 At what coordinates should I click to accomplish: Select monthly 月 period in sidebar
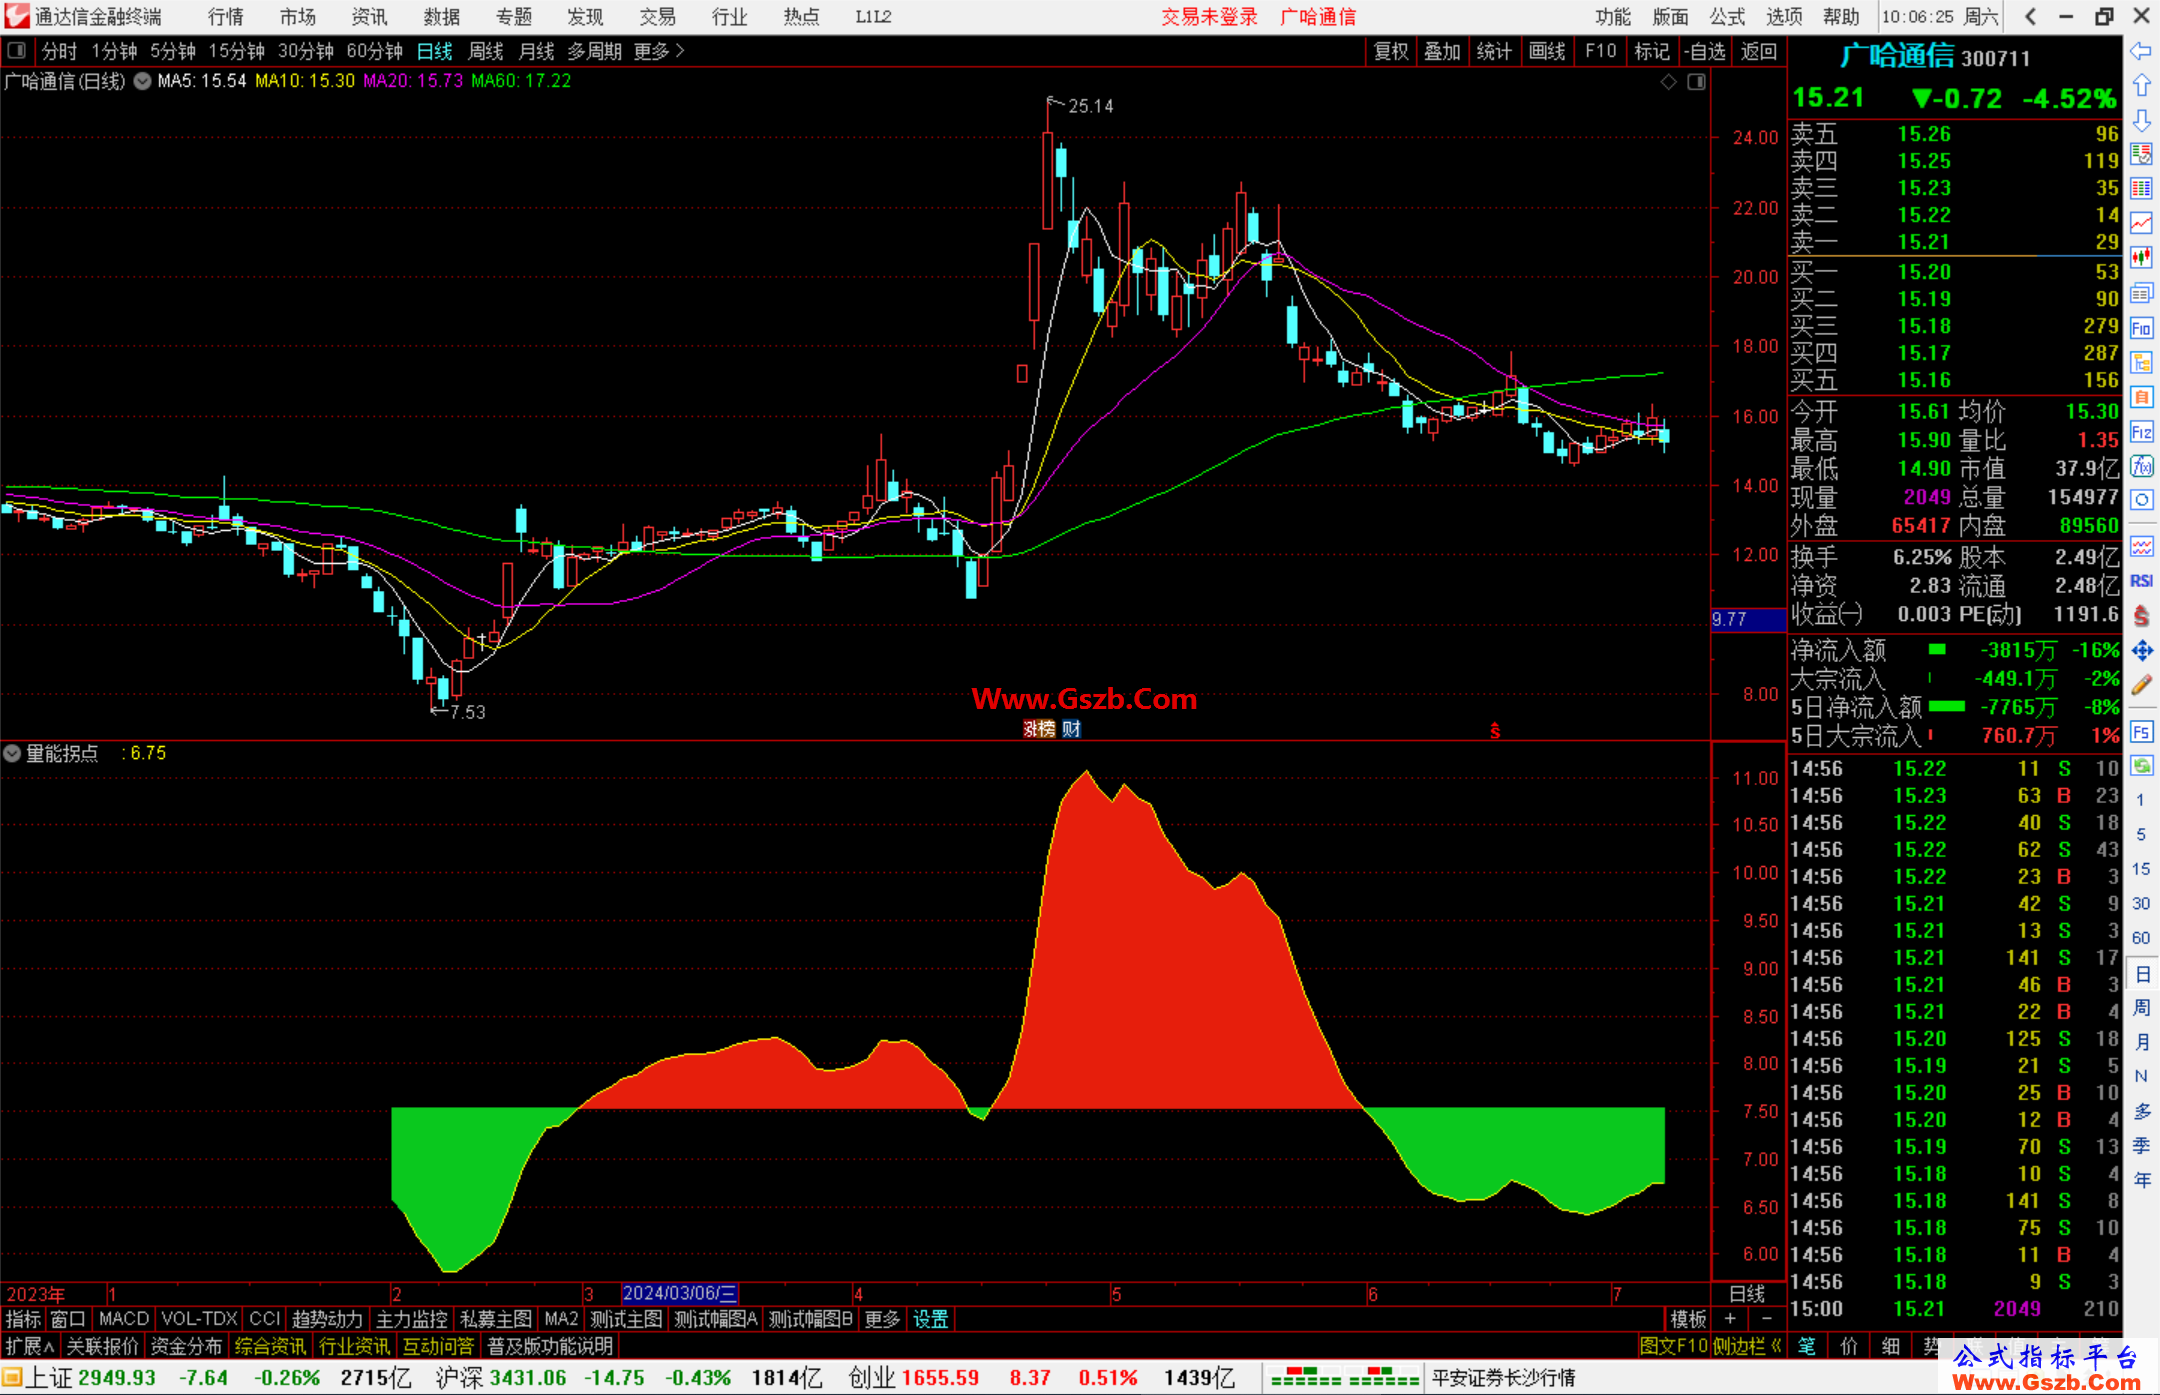click(2141, 1042)
